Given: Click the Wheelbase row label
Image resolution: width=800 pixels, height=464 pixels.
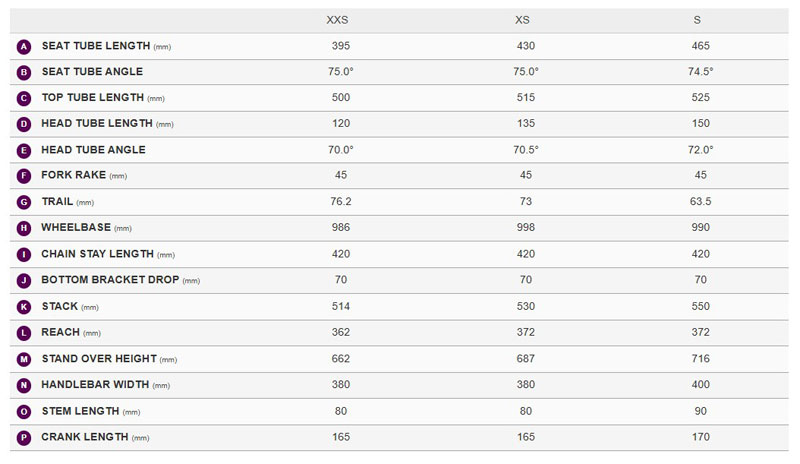Looking at the screenshot, I should [76, 228].
